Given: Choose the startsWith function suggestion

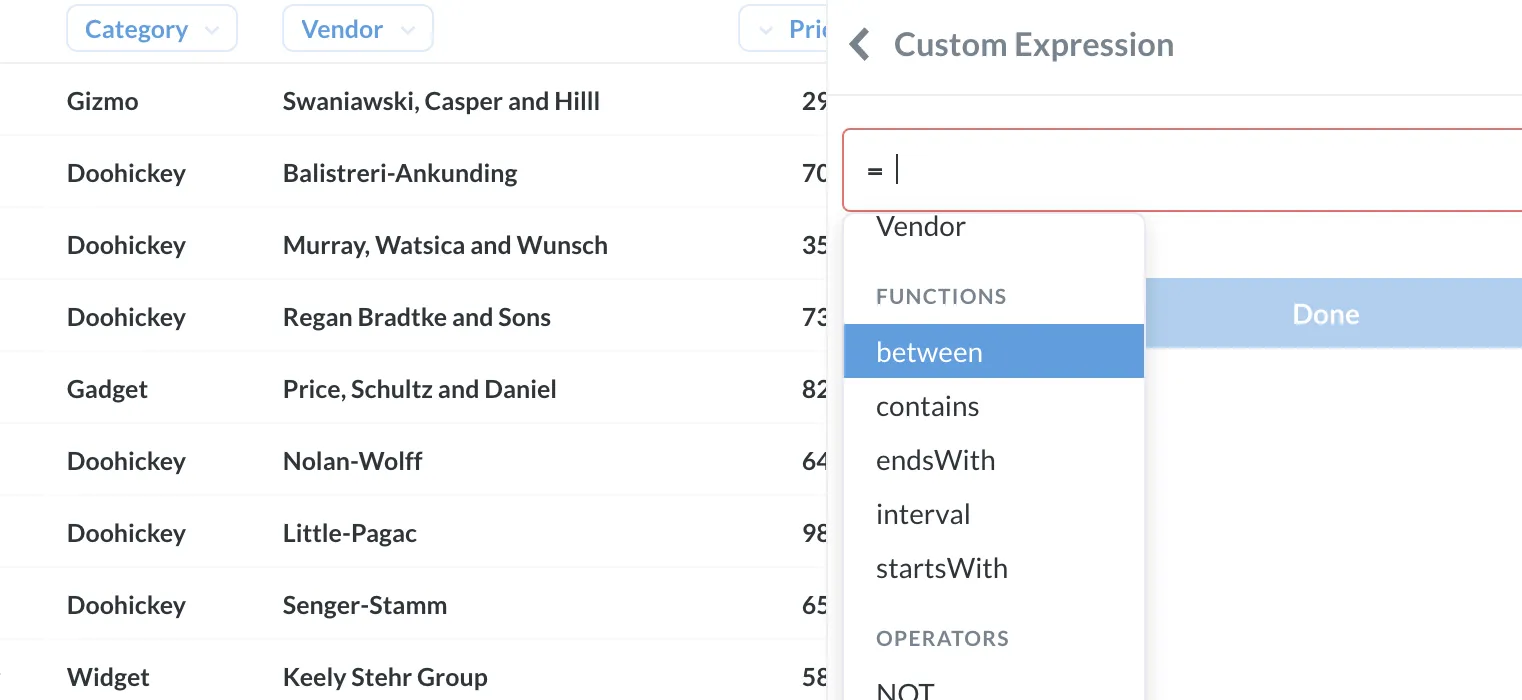Looking at the screenshot, I should pyautogui.click(x=994, y=568).
